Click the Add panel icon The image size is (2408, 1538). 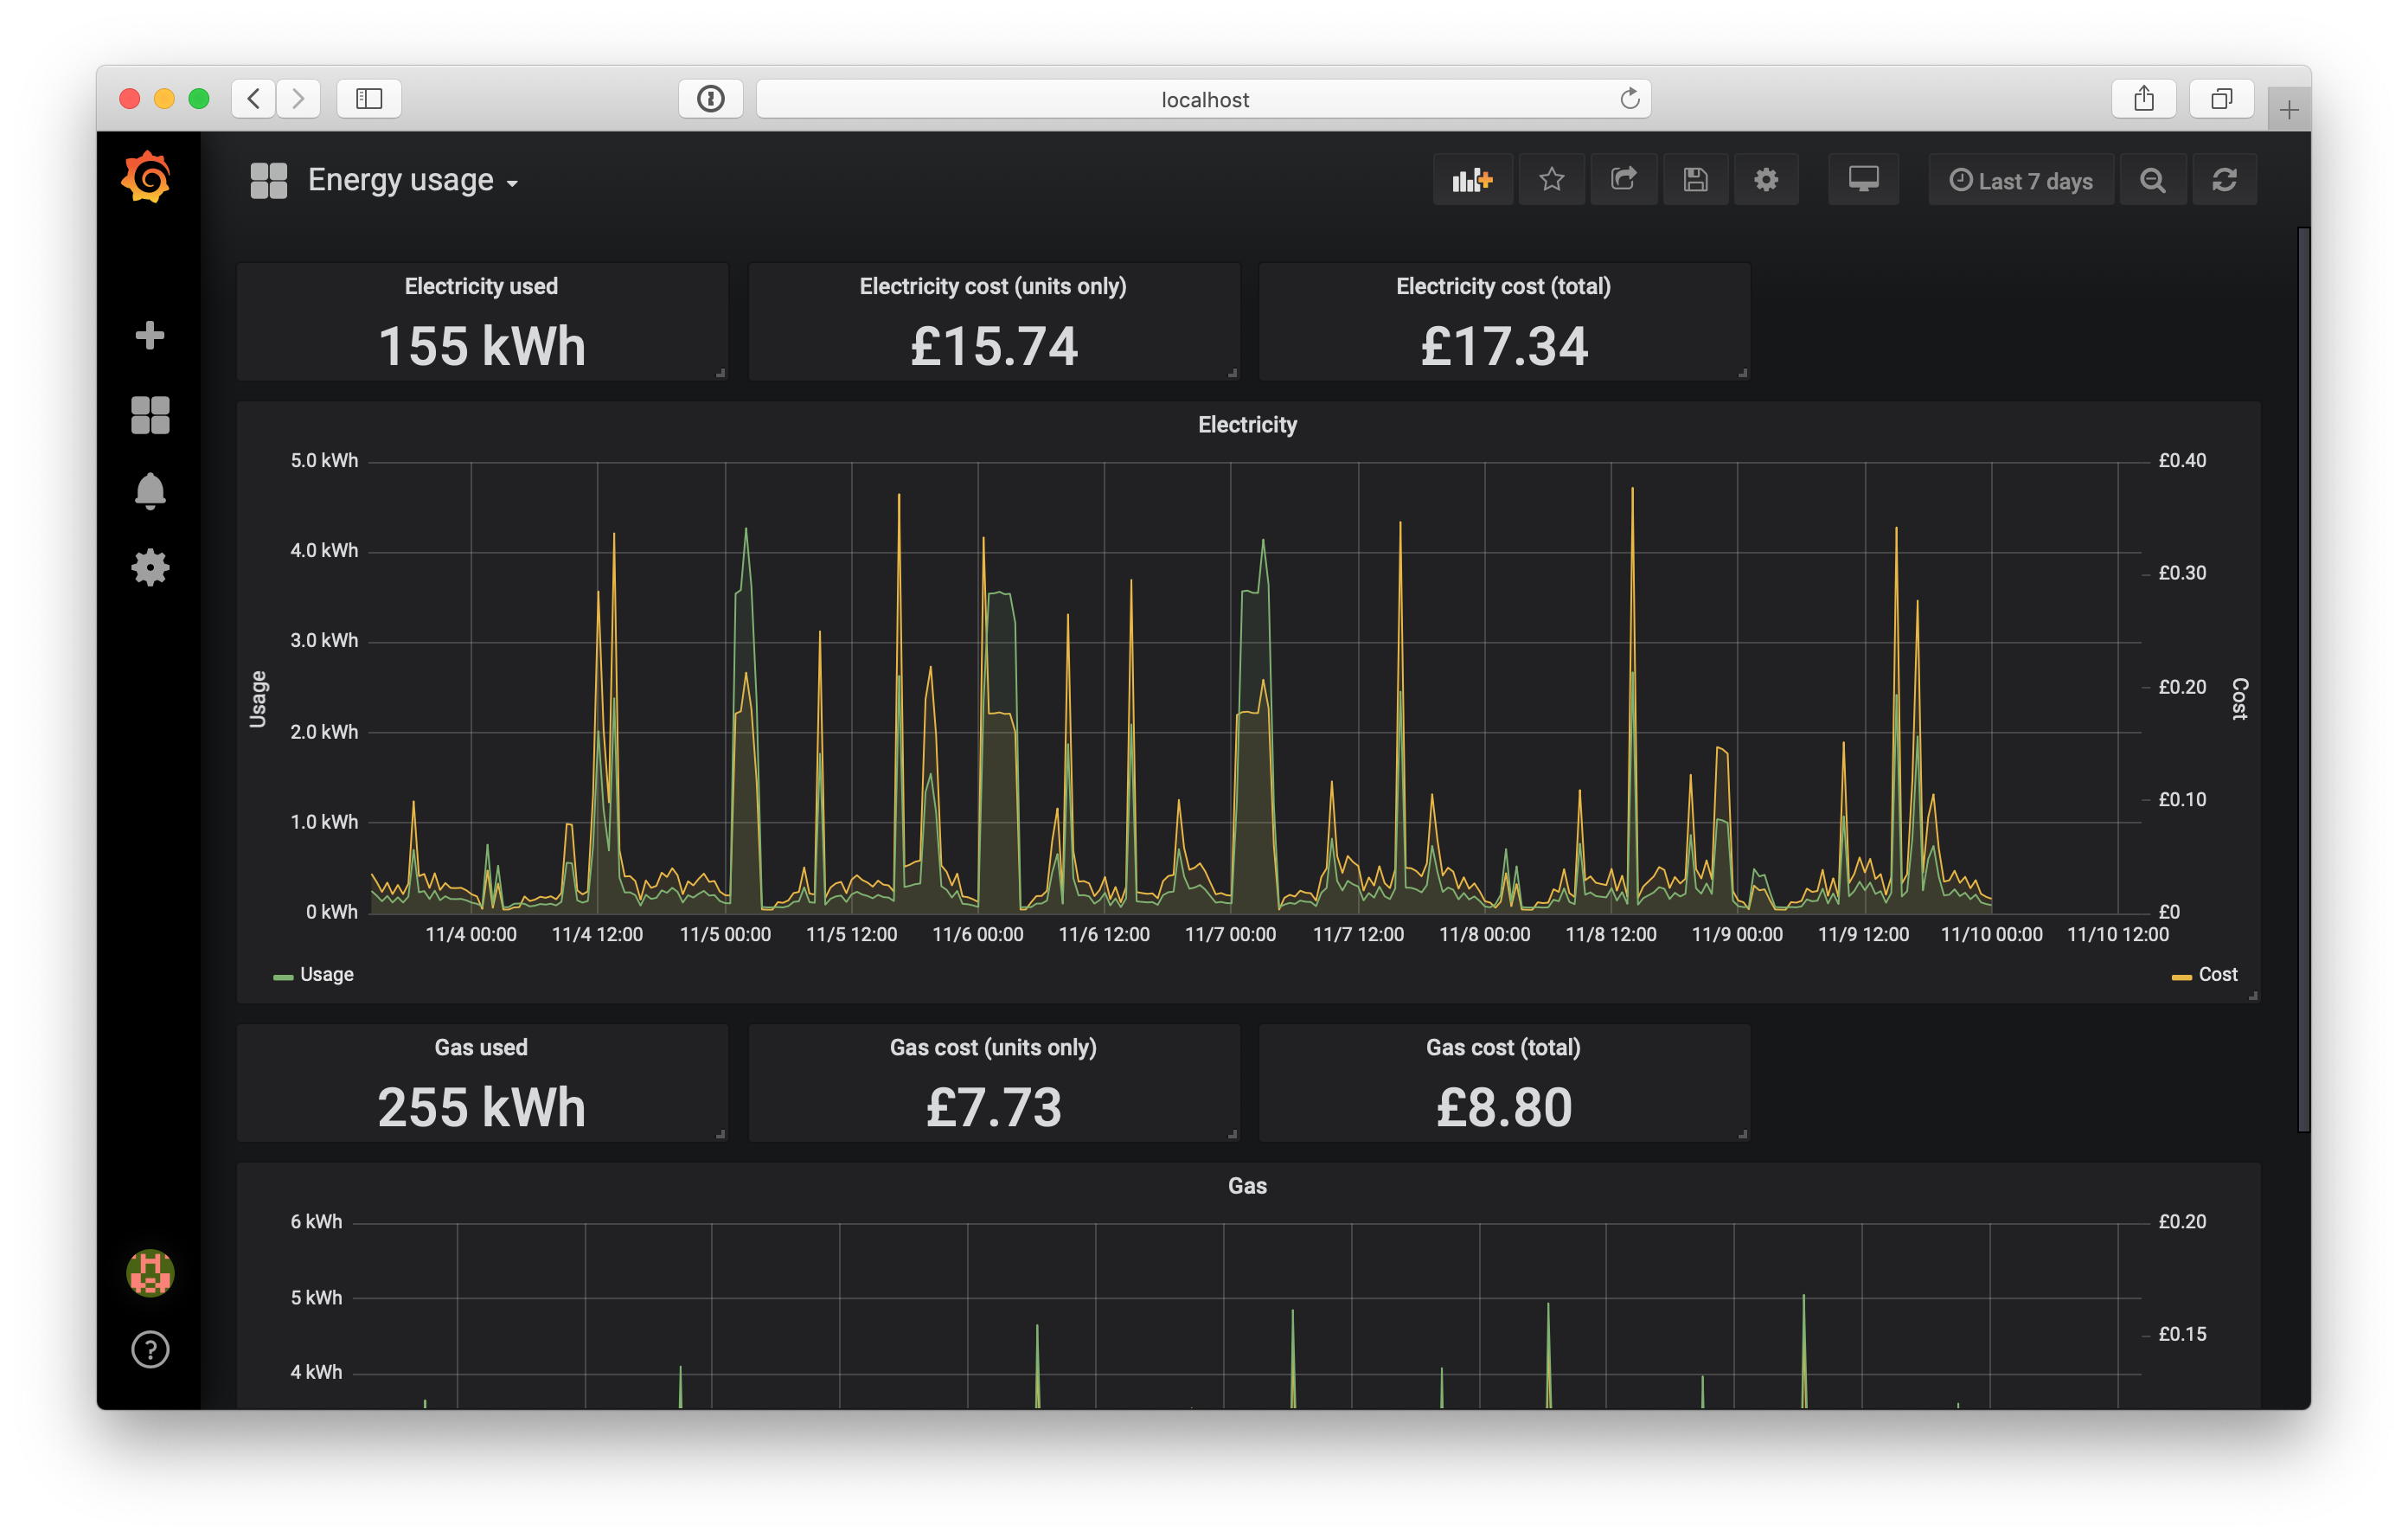tap(1472, 180)
